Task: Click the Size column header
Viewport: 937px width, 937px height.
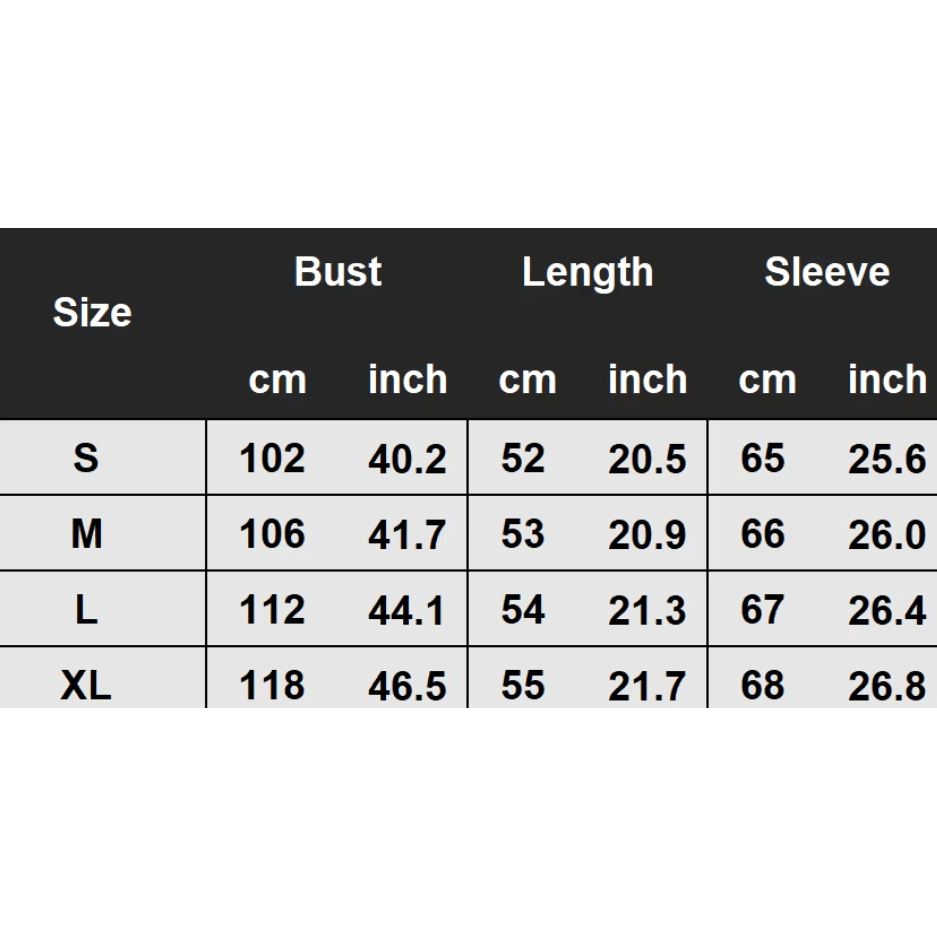Action: pos(92,313)
